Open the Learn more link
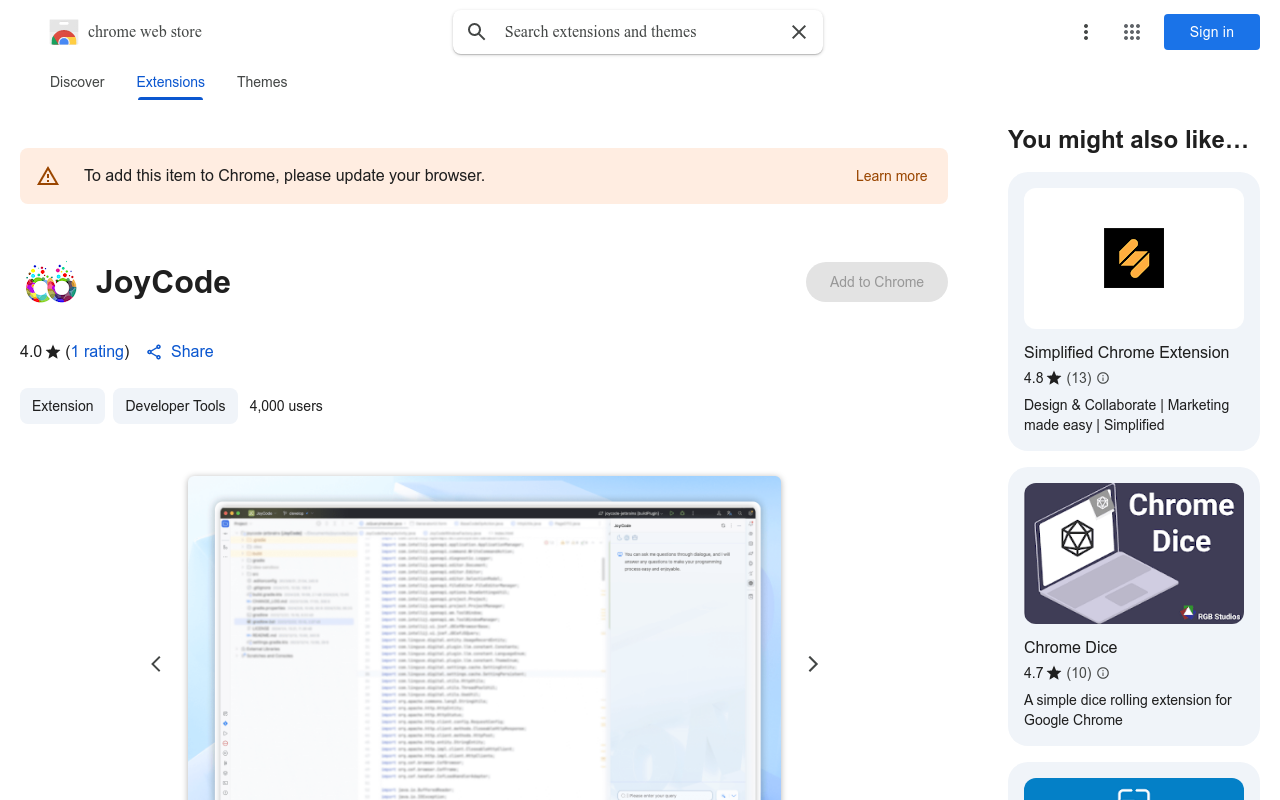The height and width of the screenshot is (800, 1280). [x=891, y=176]
